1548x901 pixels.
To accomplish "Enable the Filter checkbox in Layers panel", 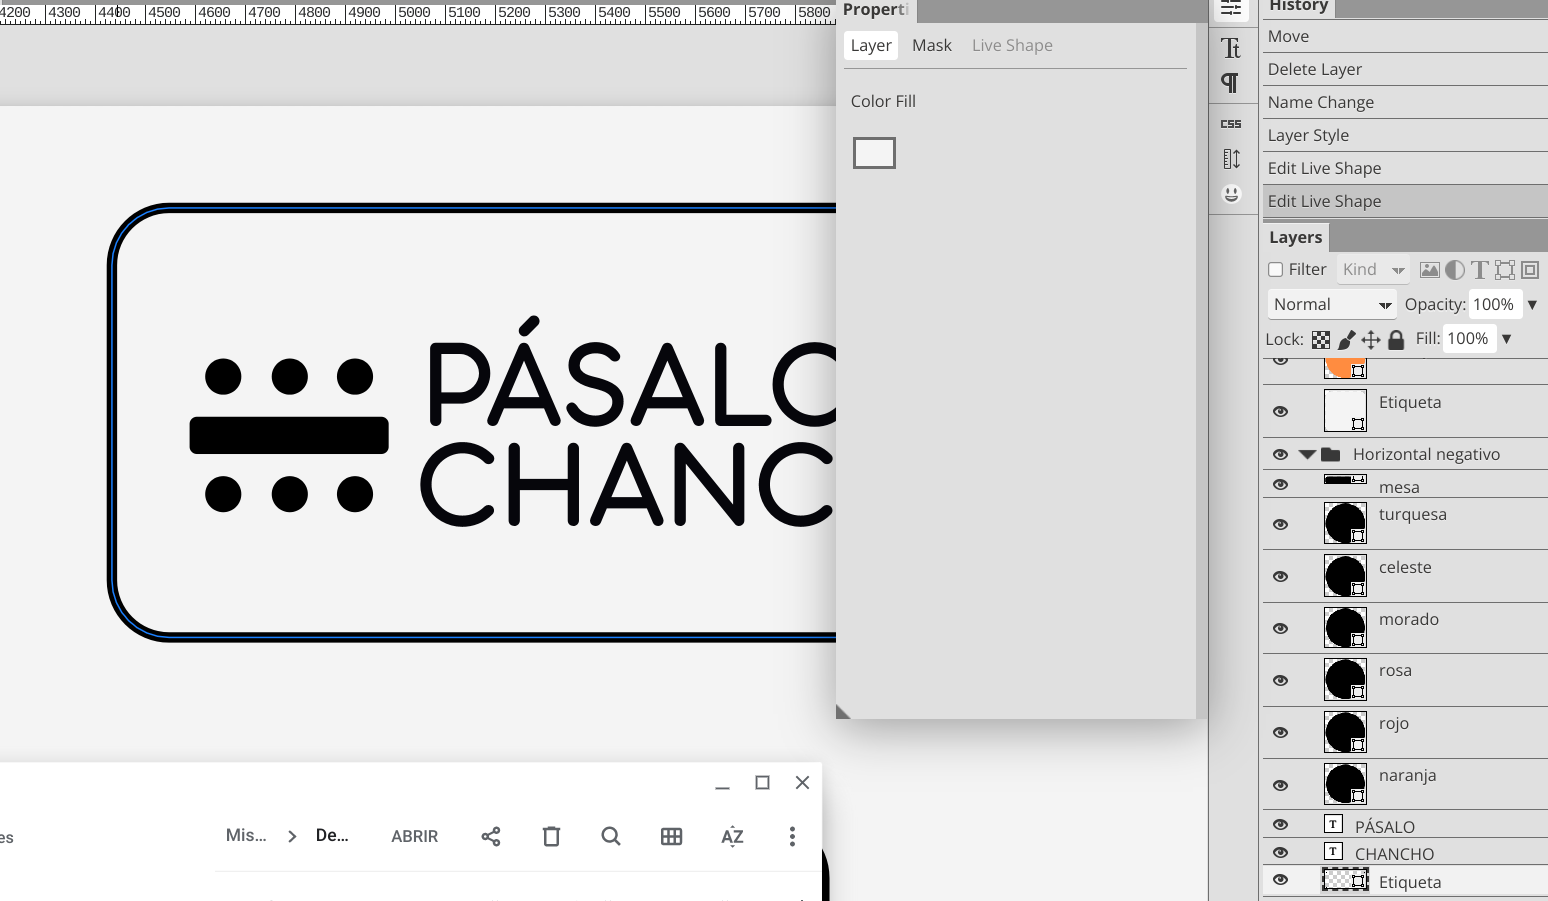I will coord(1275,269).
